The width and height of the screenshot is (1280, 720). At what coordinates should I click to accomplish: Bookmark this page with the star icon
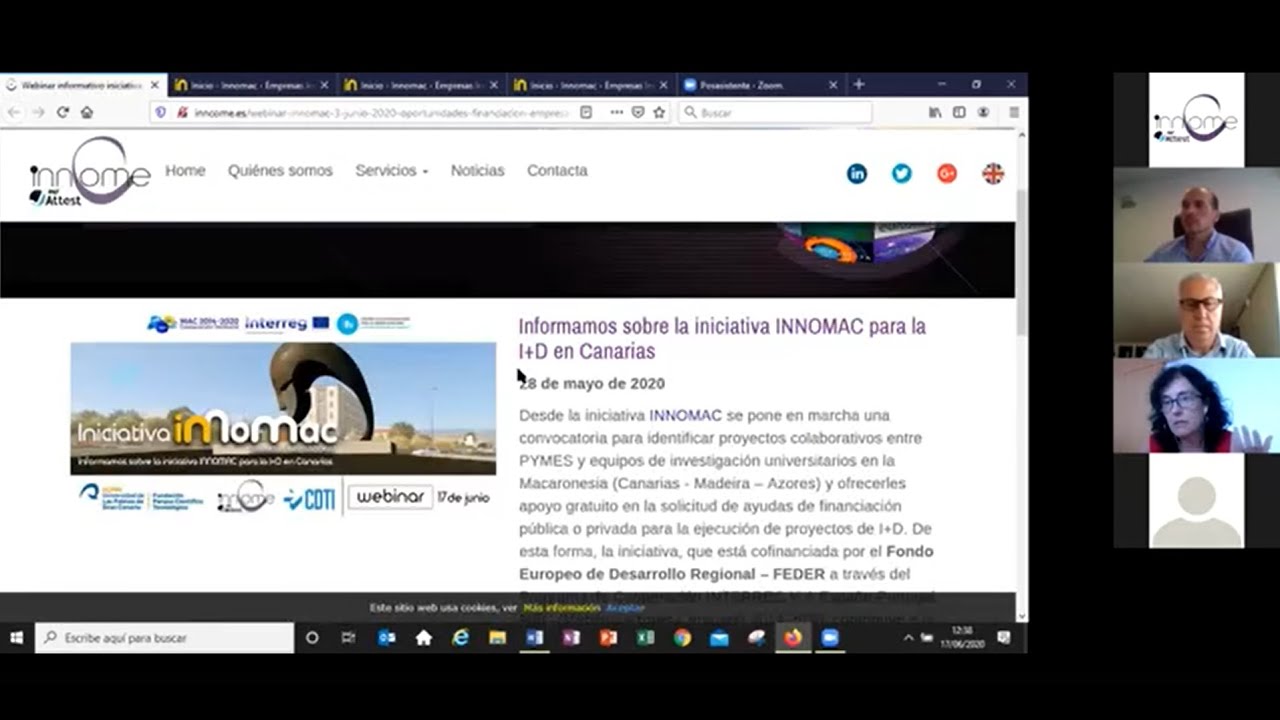coord(659,112)
